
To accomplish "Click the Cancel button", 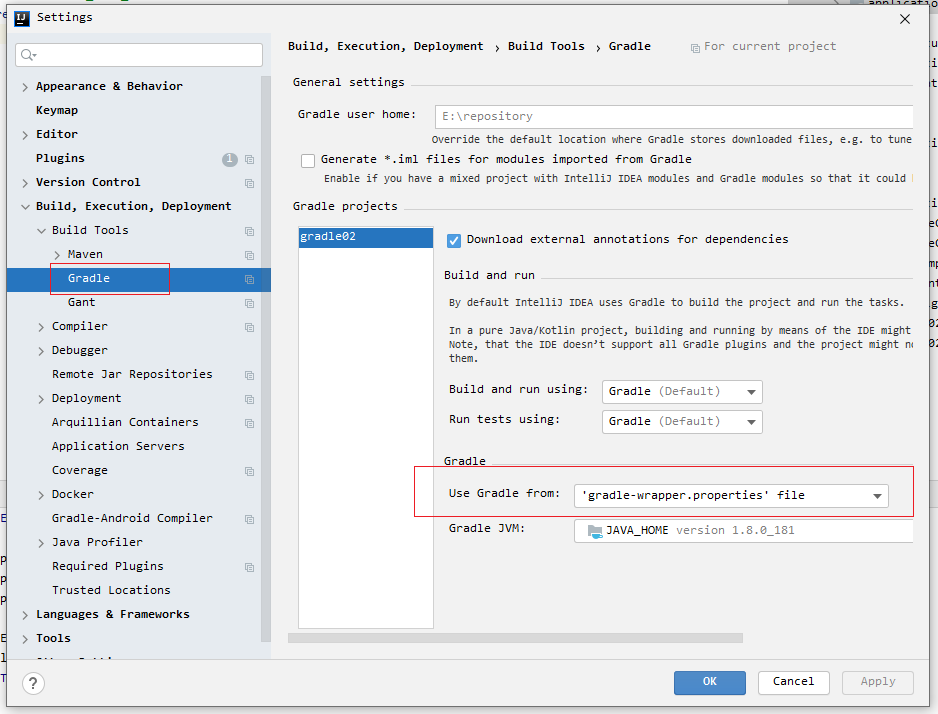I will [x=793, y=682].
